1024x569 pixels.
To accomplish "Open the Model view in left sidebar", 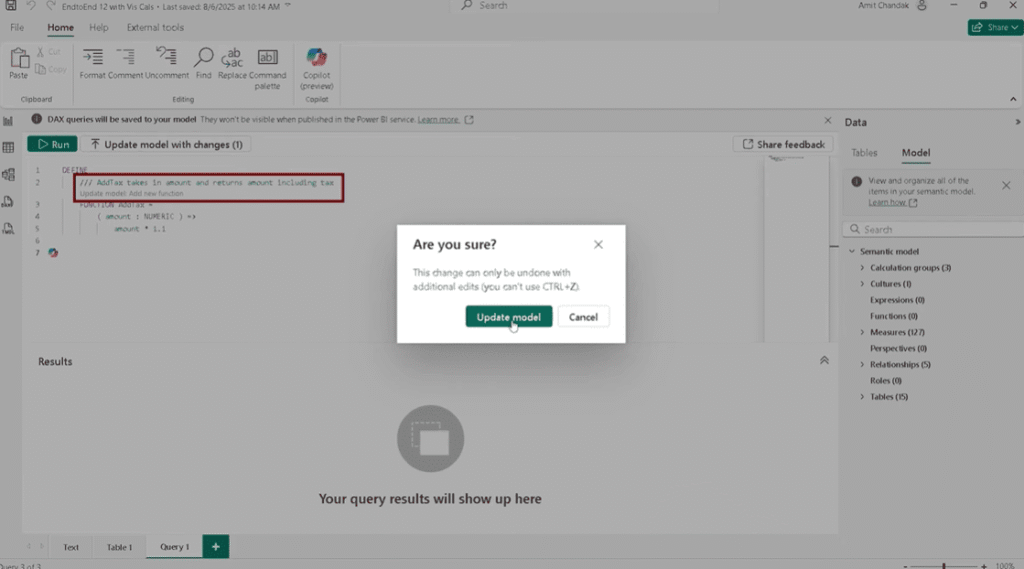I will (8, 174).
